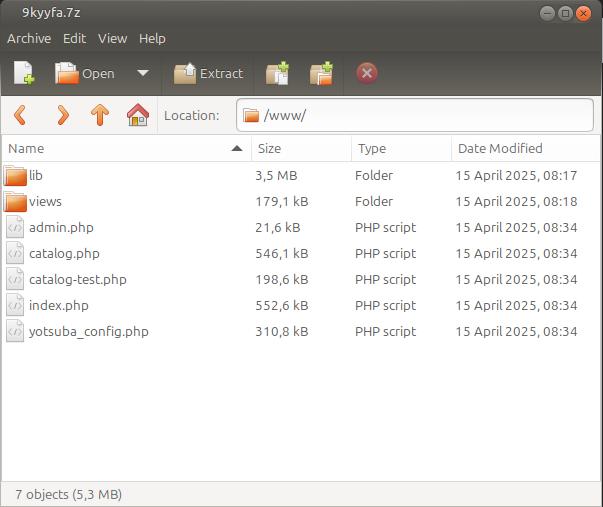The image size is (603, 507).
Task: Go to the home location icon
Action: 137,115
